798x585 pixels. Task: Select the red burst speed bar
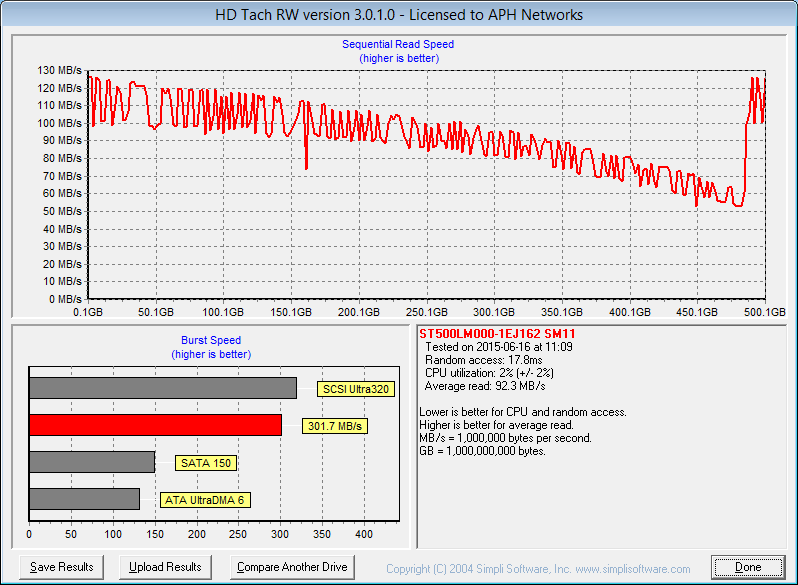click(155, 425)
